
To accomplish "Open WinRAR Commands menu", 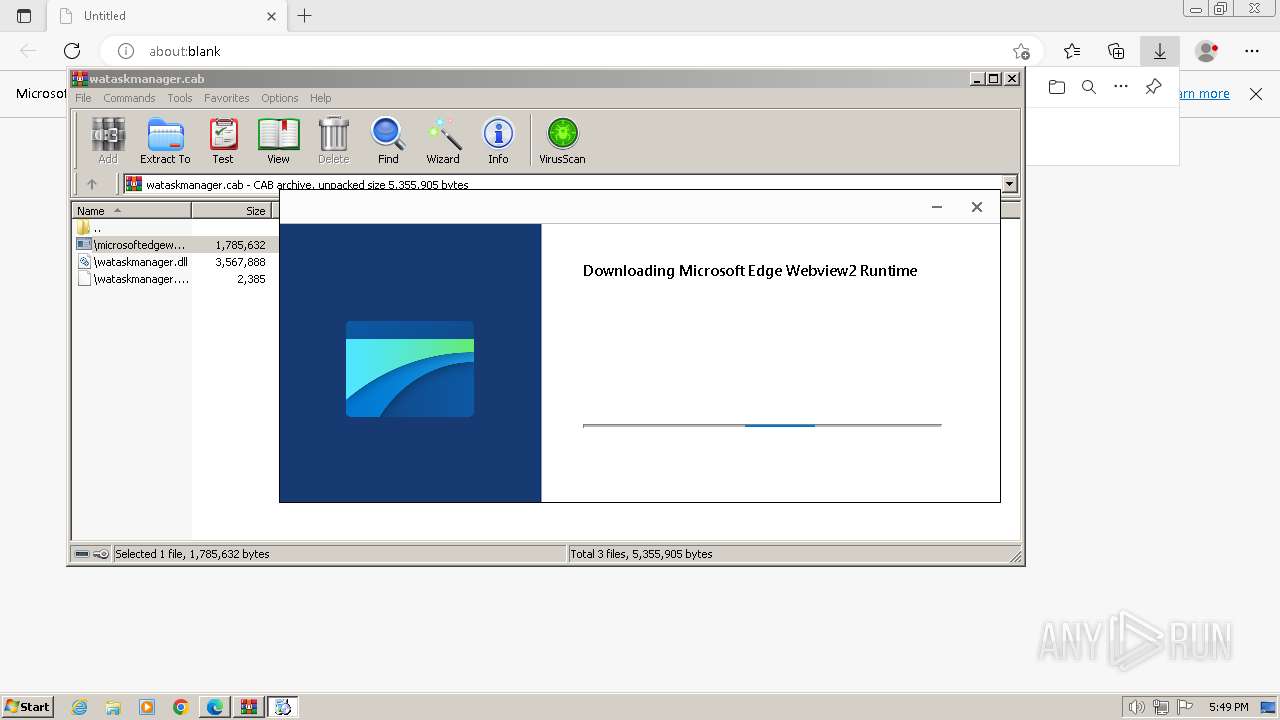I will (129, 98).
